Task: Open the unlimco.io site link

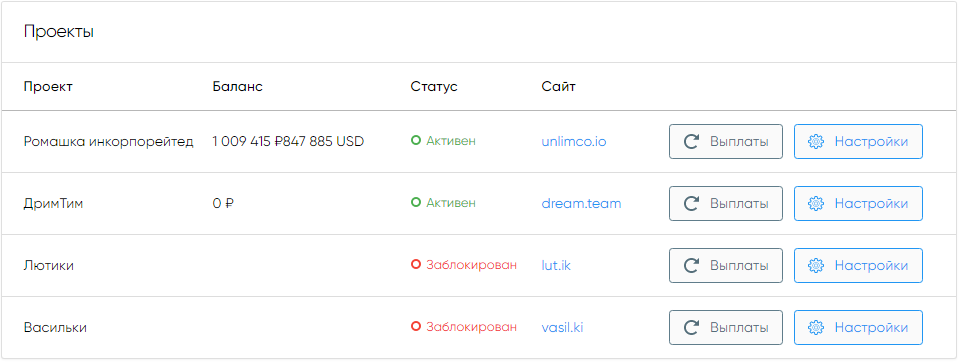Action: (574, 142)
